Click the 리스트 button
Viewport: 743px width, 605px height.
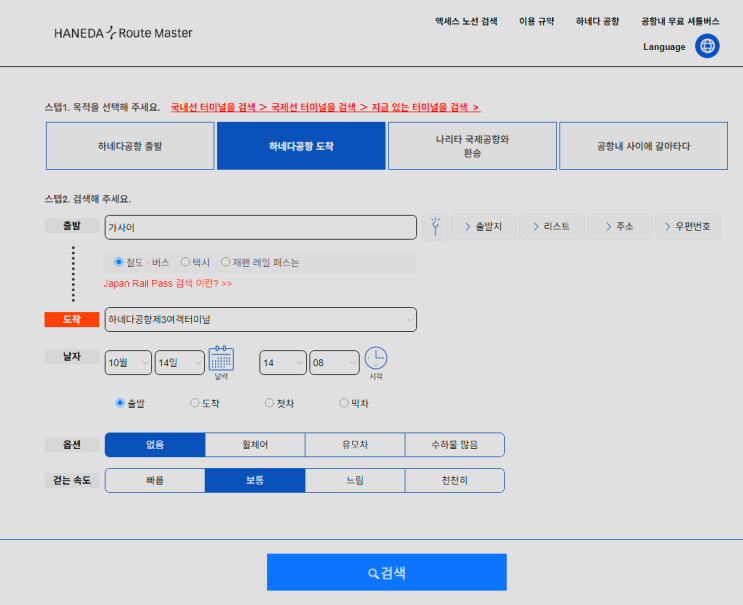point(552,227)
